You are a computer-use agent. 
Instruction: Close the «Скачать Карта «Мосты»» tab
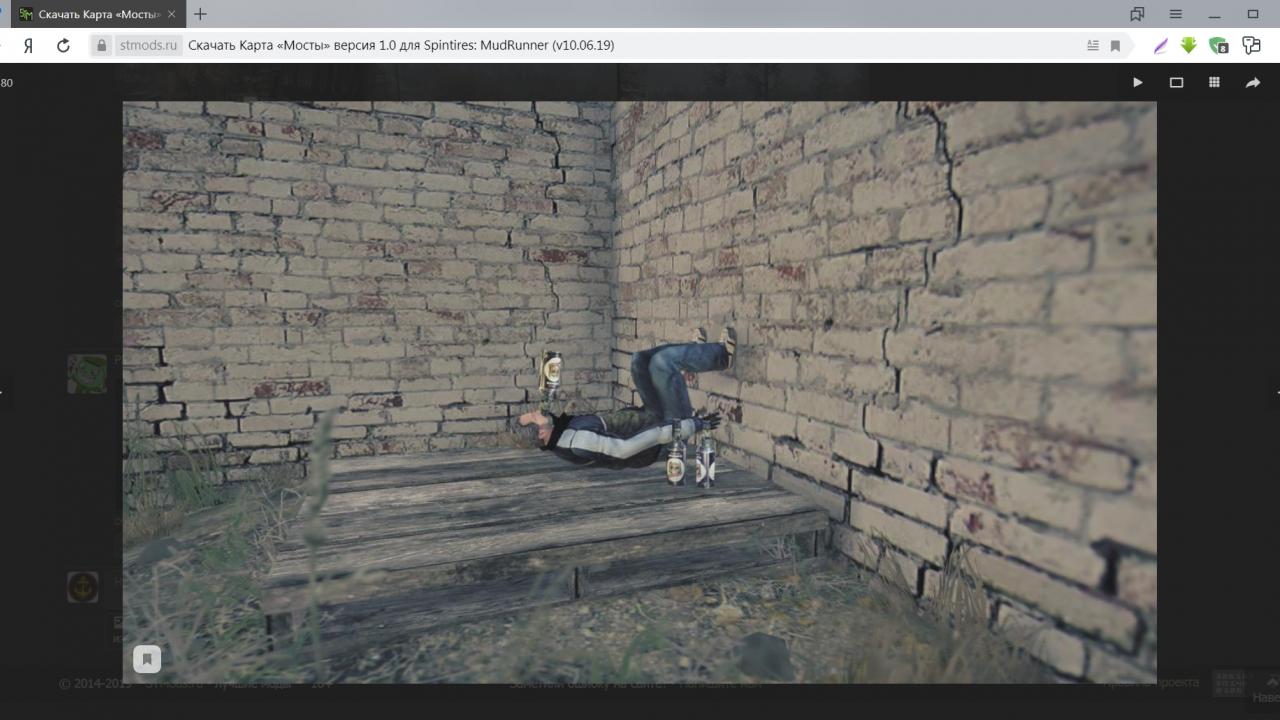[171, 14]
